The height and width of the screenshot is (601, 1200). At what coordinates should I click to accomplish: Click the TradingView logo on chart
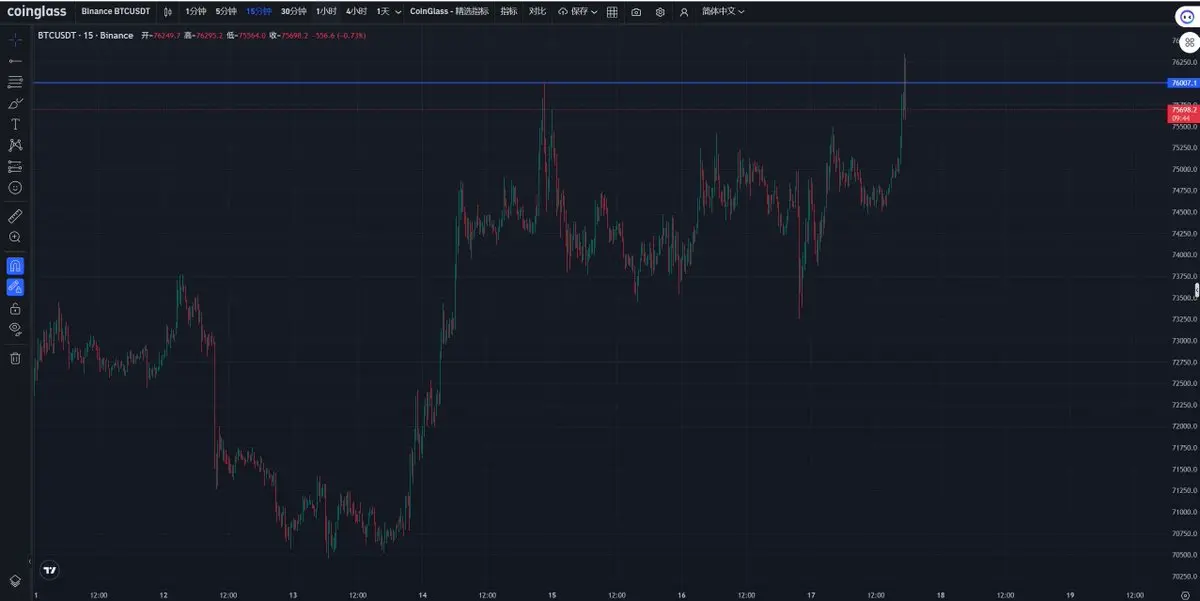point(49,571)
